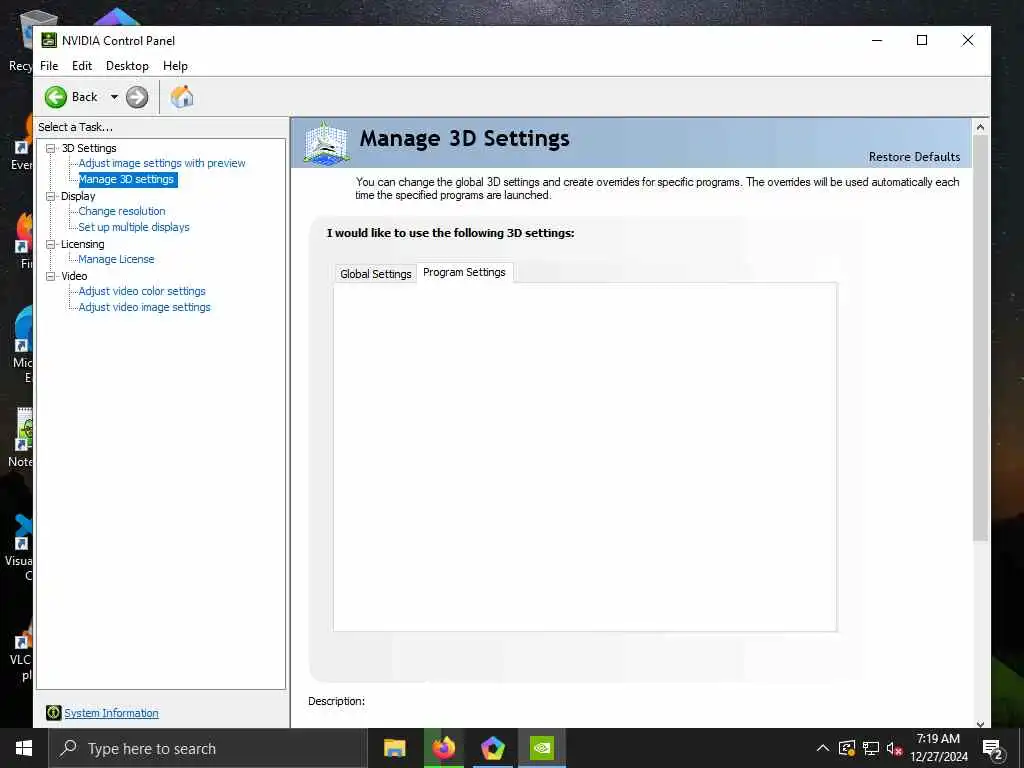Click the Manage 3D Settings header icon
The image size is (1024, 768).
coord(327,143)
